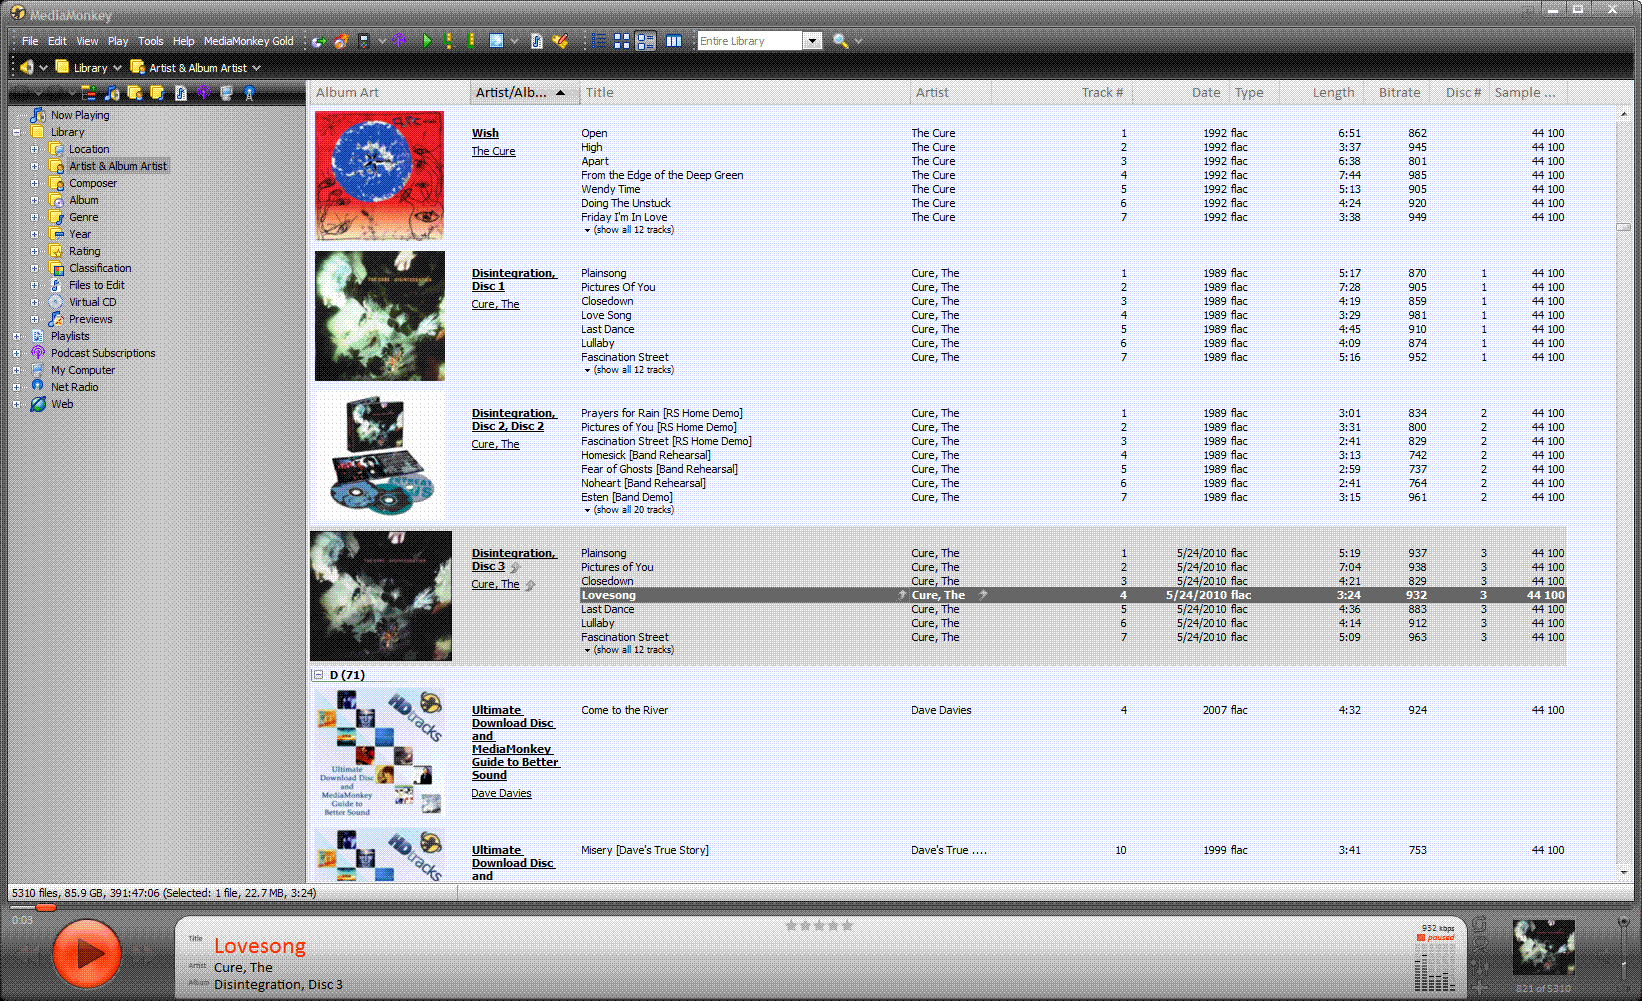Click the purple podcast icon in the main toolbar
Viewport: 1642px width, 1001px height.
point(400,41)
